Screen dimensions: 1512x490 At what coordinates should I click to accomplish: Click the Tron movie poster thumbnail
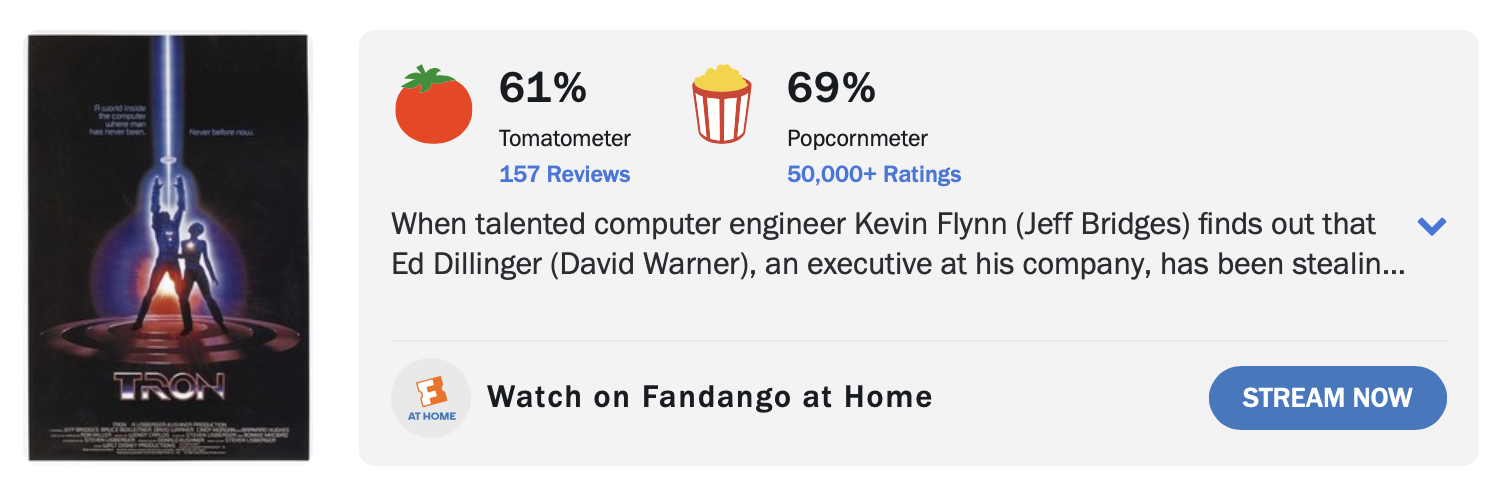click(x=168, y=248)
